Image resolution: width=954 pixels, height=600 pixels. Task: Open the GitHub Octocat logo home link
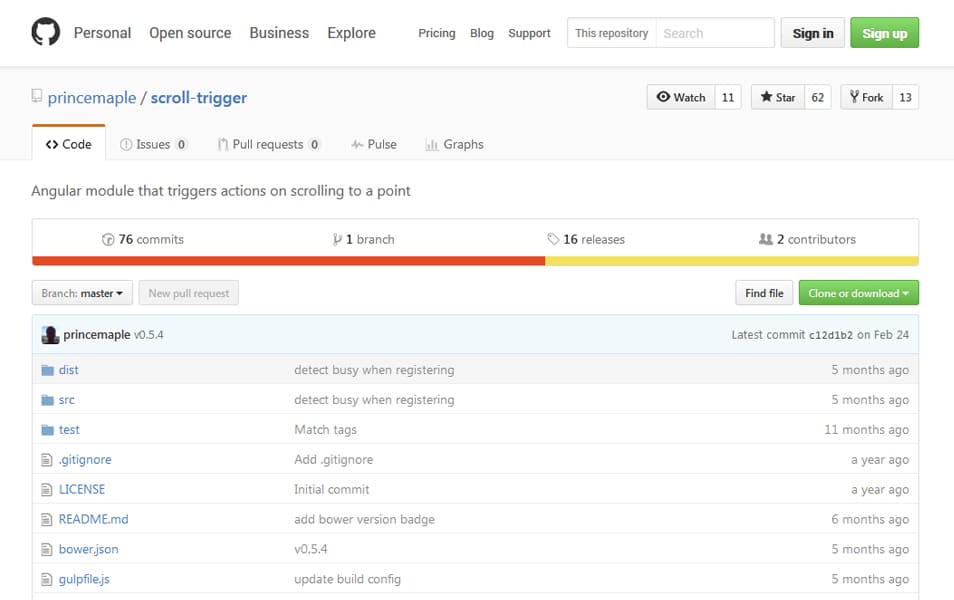point(46,32)
